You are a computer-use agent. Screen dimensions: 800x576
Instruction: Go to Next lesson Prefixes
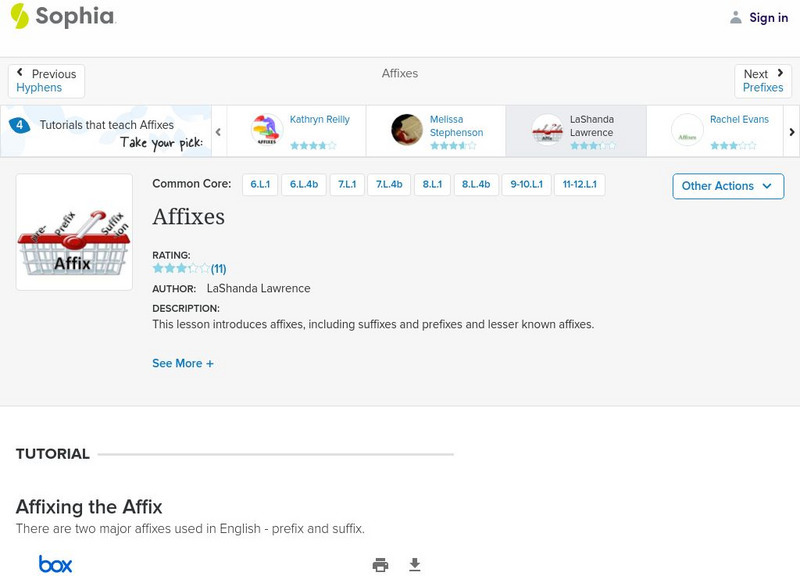click(763, 81)
